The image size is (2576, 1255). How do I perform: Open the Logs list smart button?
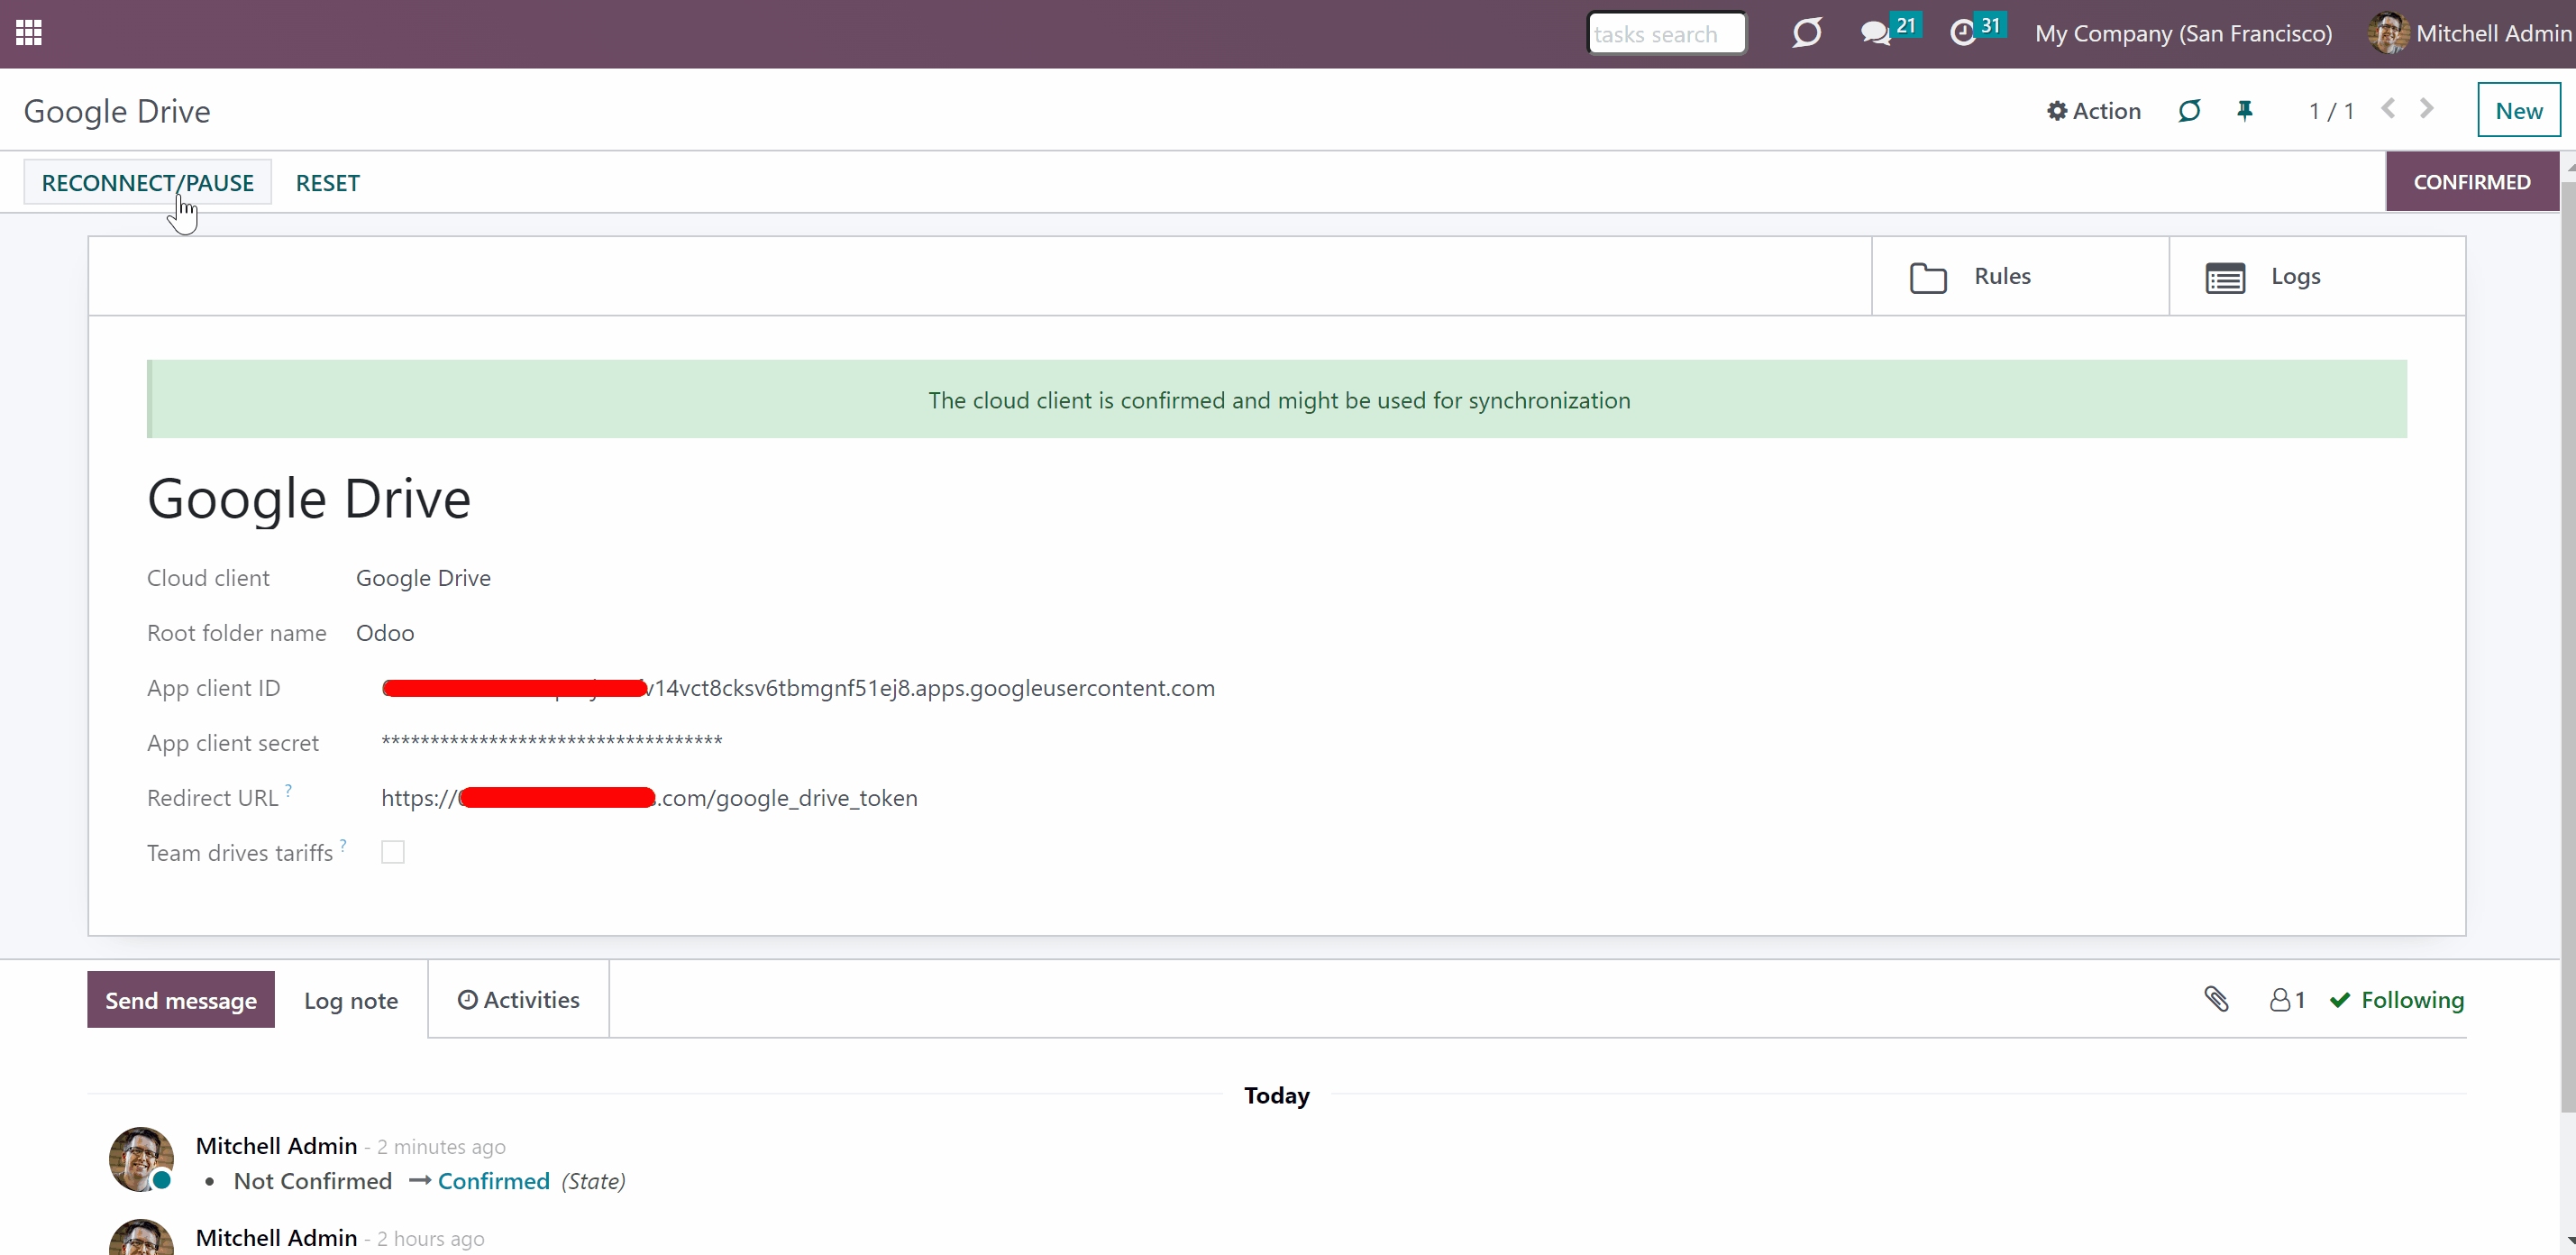coord(2316,276)
